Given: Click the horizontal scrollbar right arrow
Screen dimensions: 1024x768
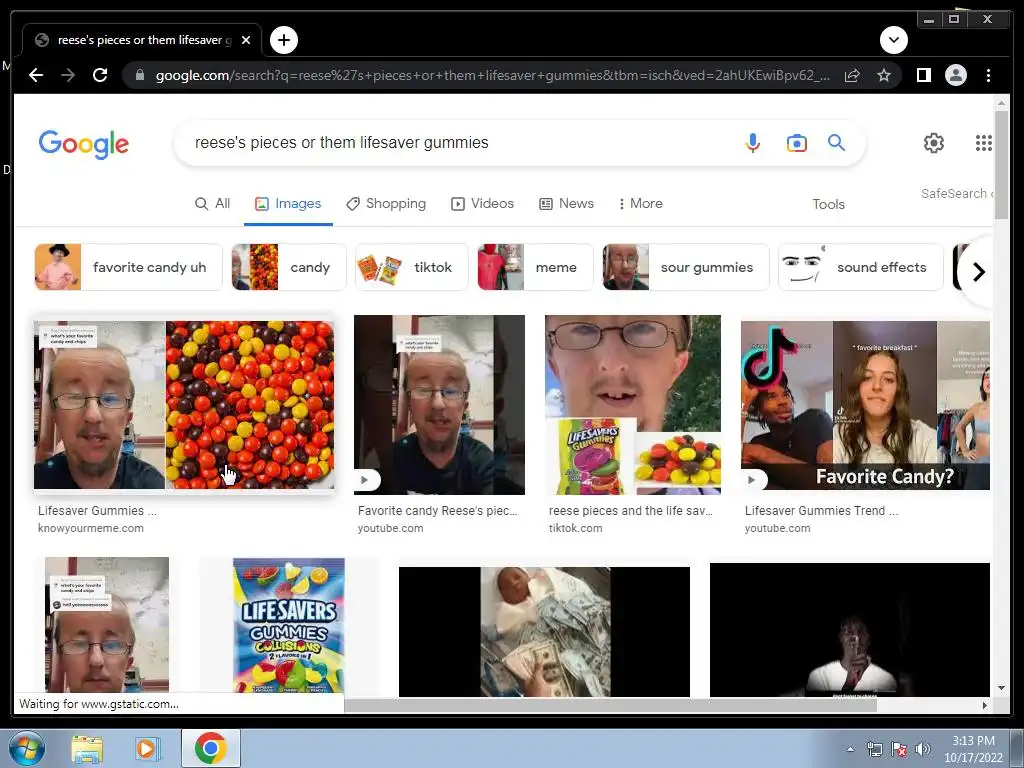Looking at the screenshot, I should (985, 705).
